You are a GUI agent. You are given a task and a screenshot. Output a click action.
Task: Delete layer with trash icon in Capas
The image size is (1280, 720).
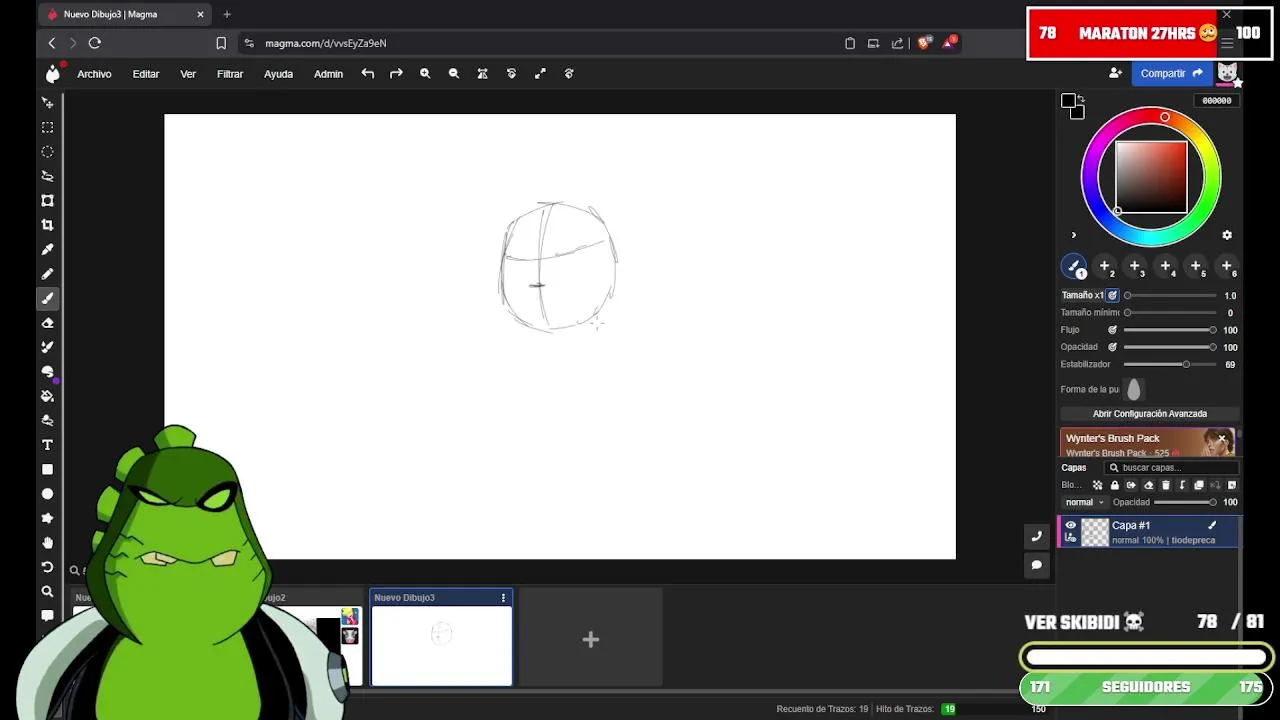1165,485
